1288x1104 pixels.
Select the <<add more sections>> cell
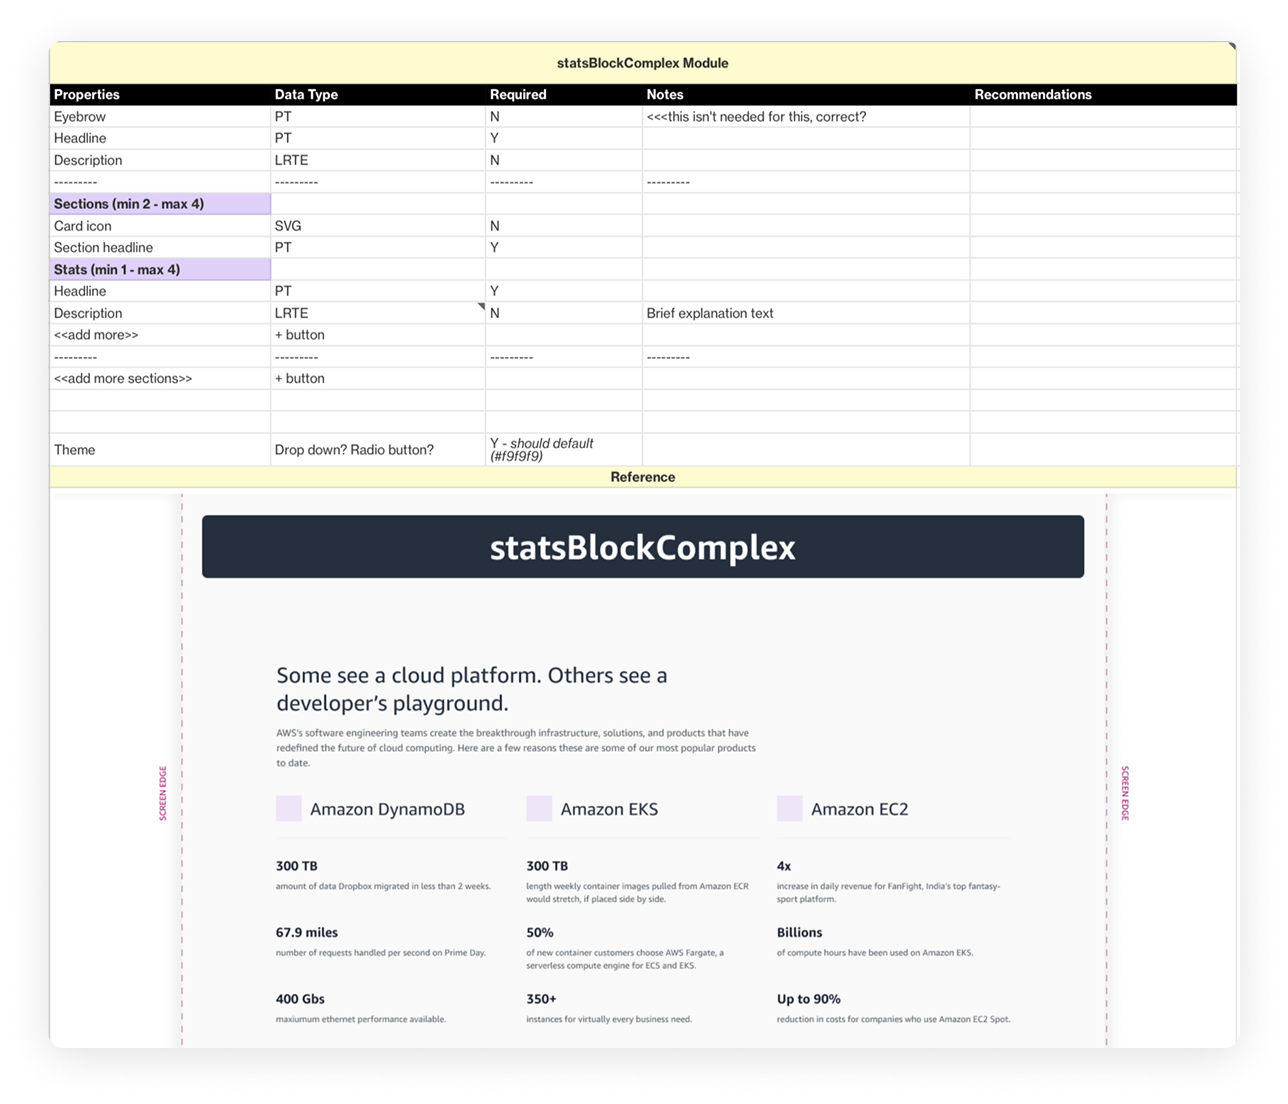(x=160, y=379)
